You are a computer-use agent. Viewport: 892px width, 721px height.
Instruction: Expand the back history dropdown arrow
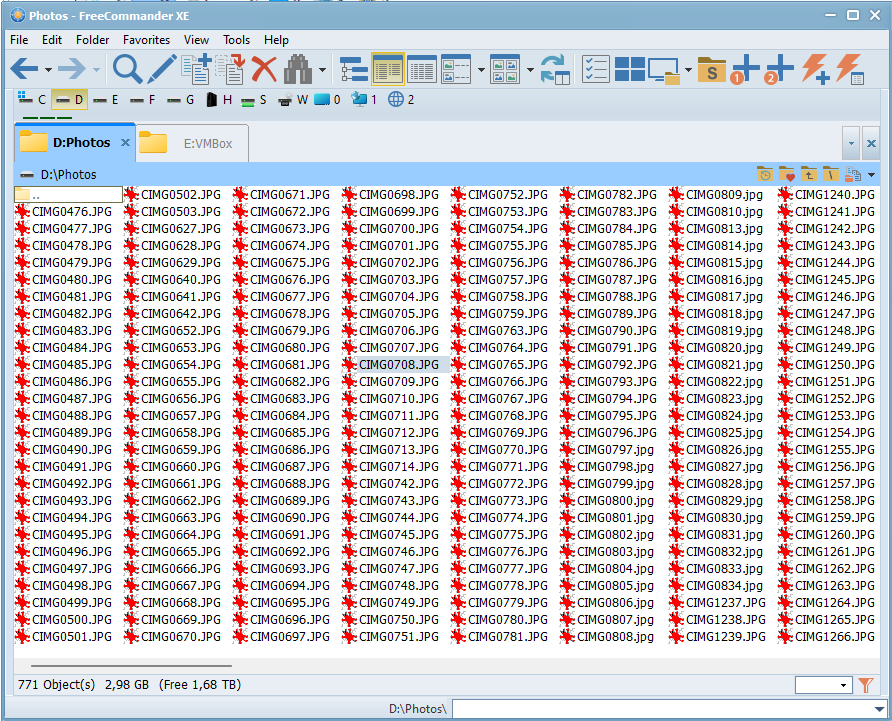[x=48, y=70]
